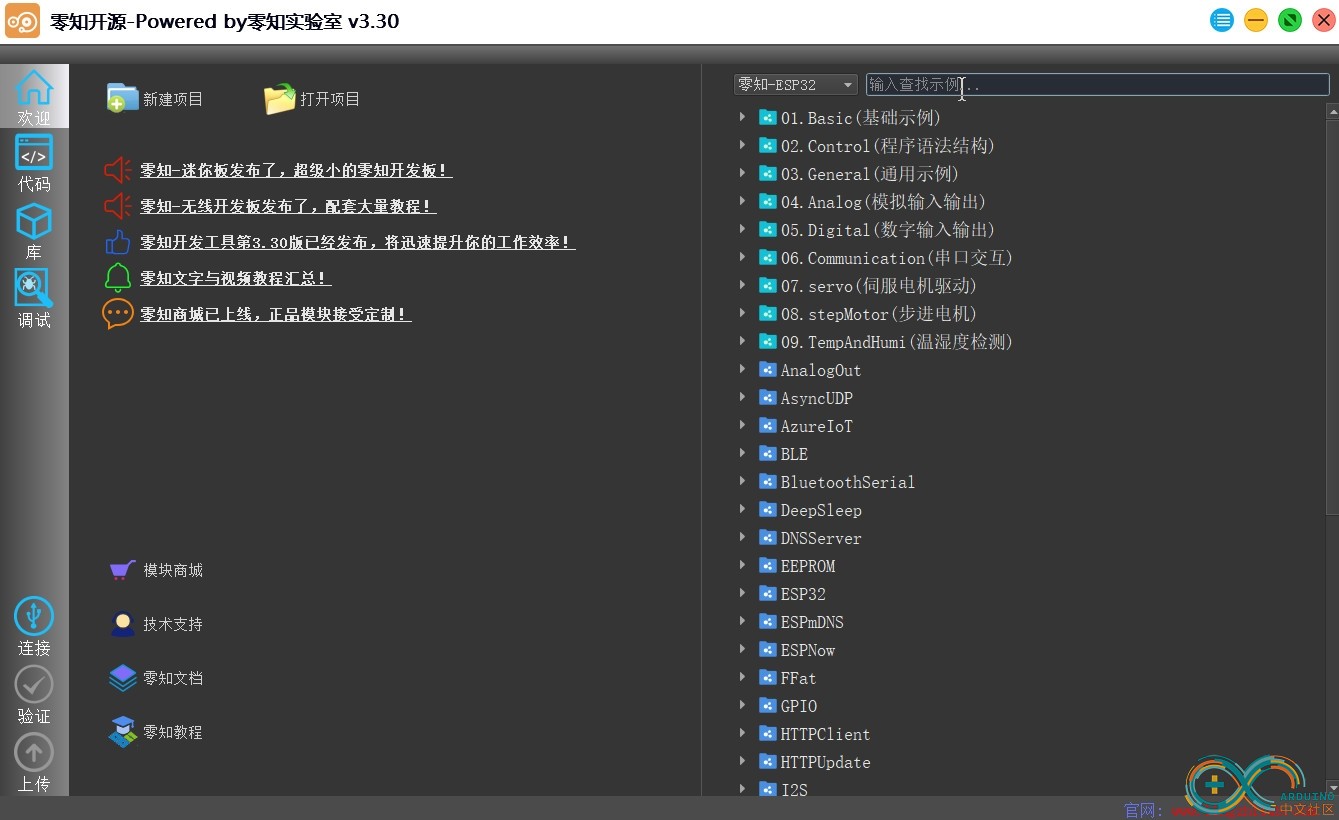The height and width of the screenshot is (820, 1339).
Task: Select the ESPmDNS tree item
Action: tap(812, 622)
